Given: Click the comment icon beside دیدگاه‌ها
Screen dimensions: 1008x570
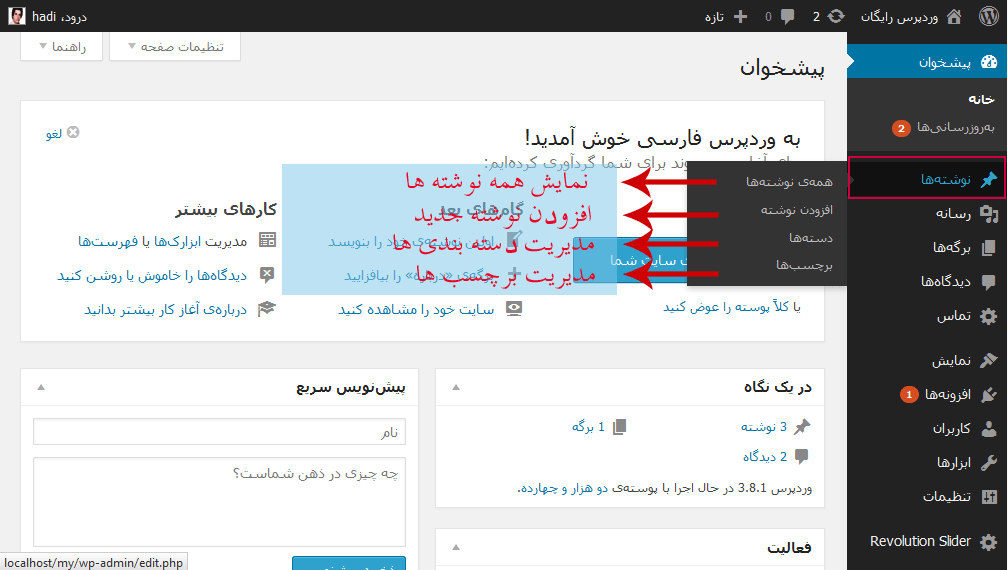Looking at the screenshot, I should [989, 281].
